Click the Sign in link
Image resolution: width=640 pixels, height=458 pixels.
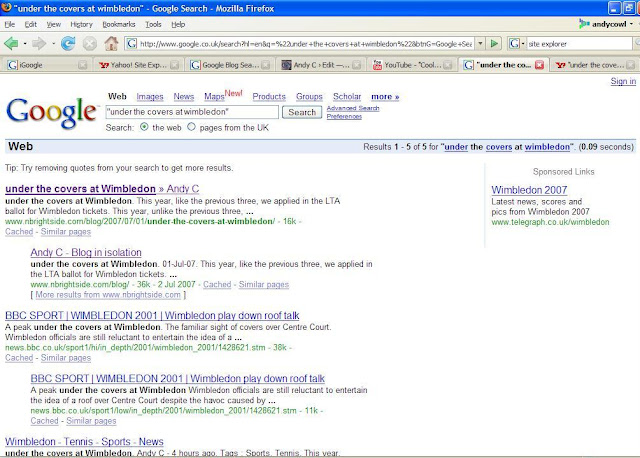point(623,81)
